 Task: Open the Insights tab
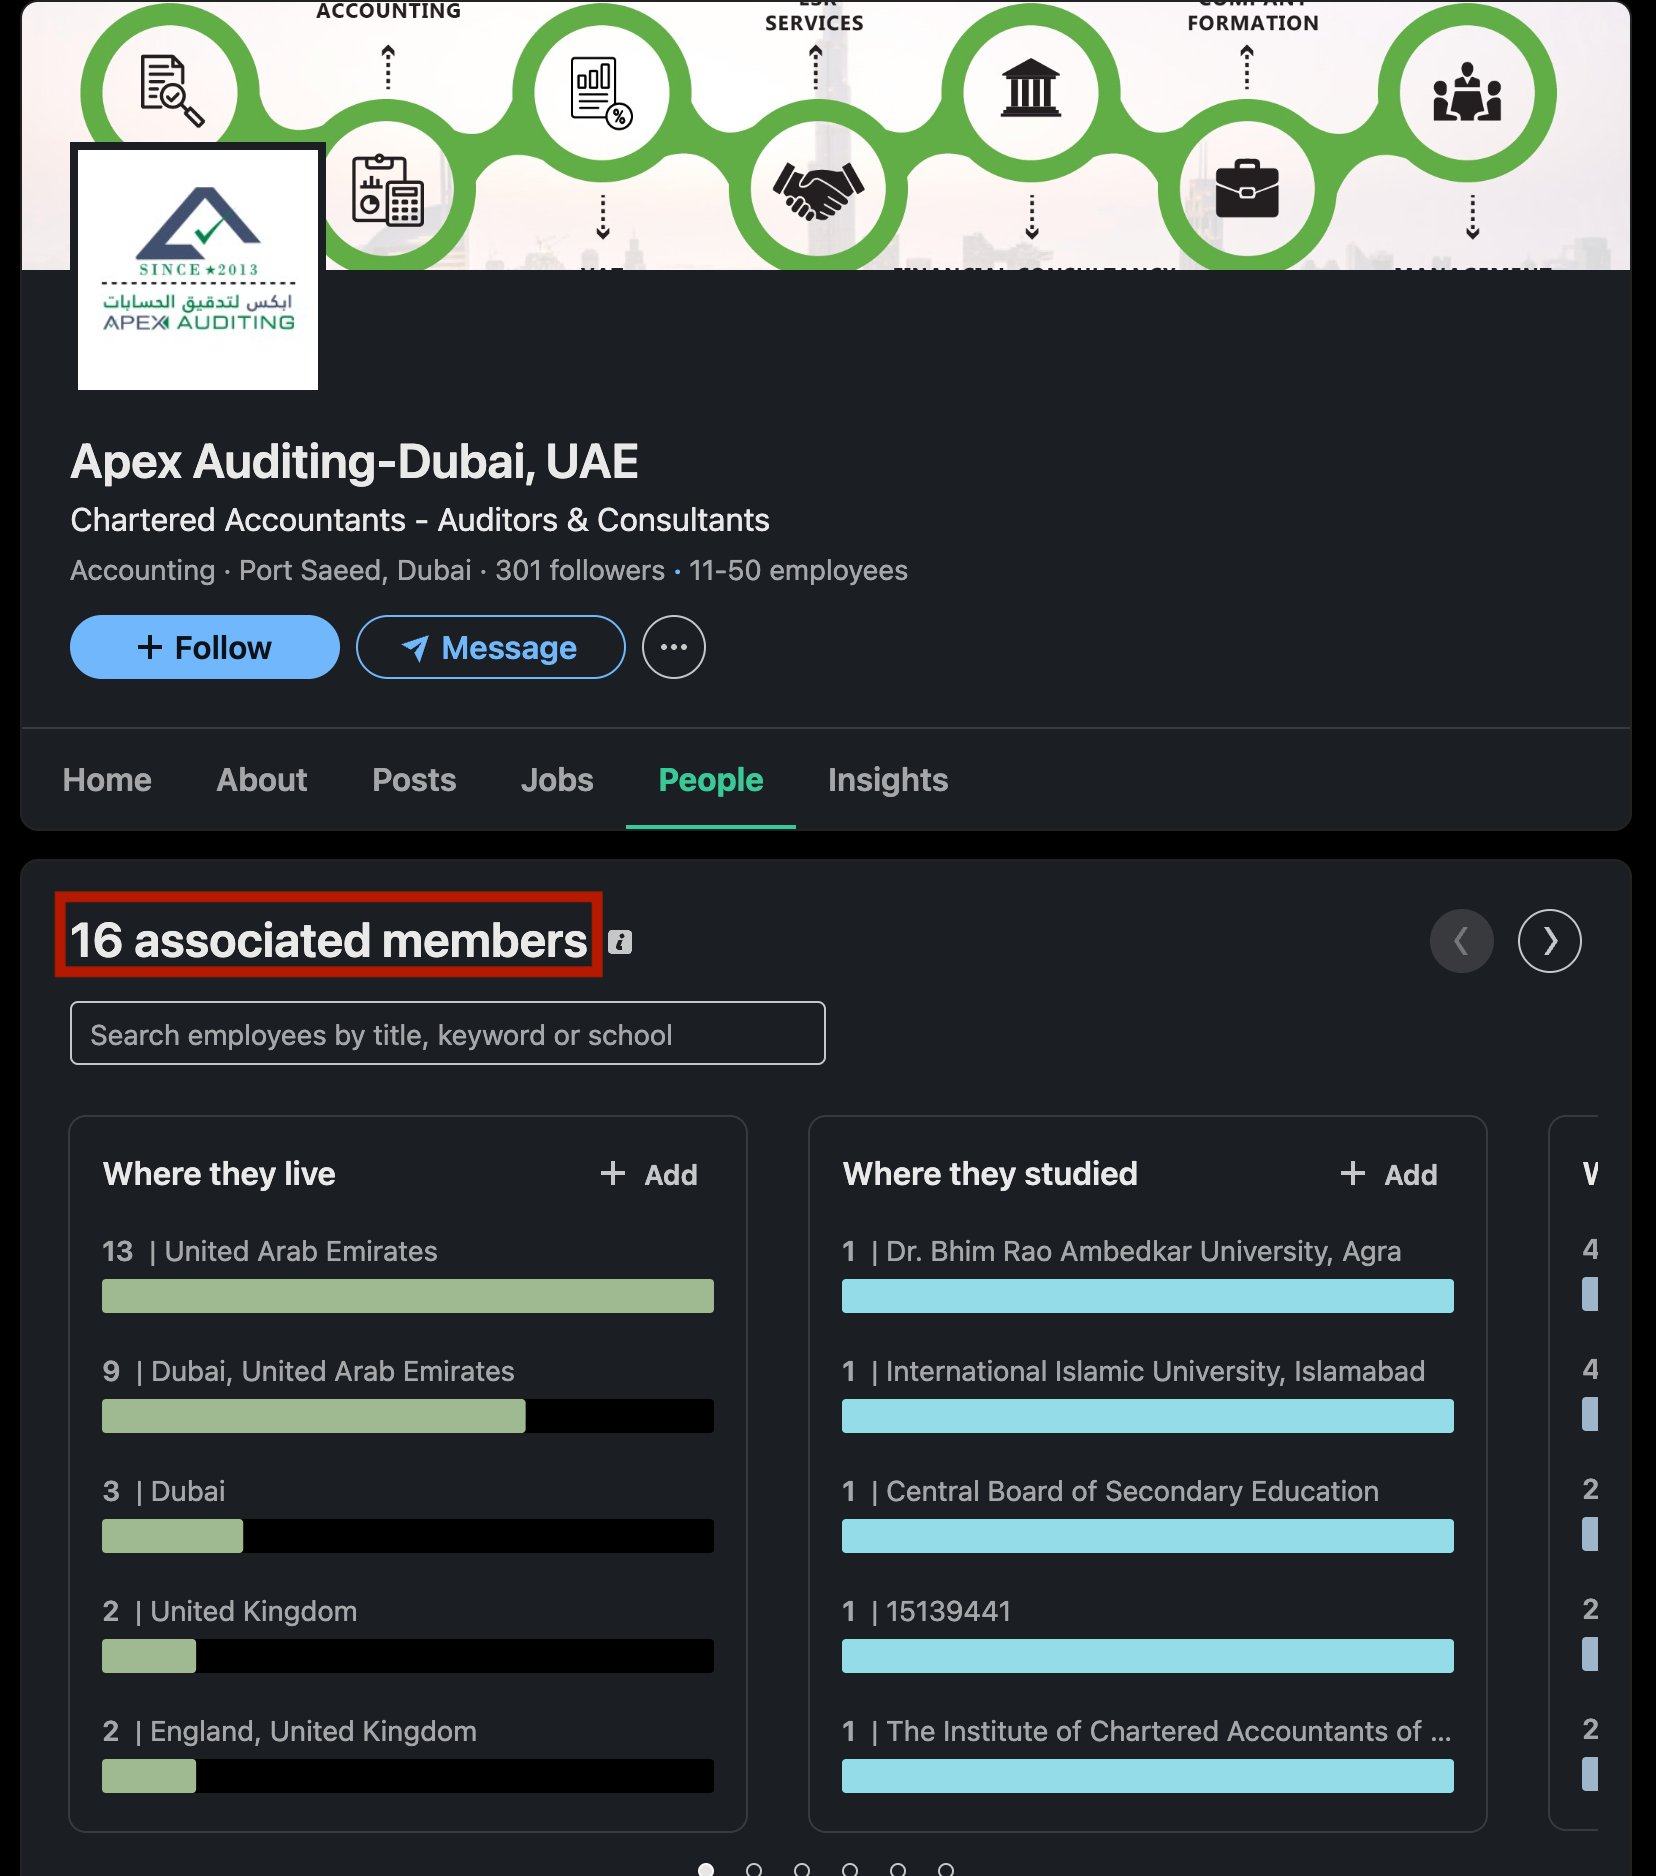tap(887, 780)
